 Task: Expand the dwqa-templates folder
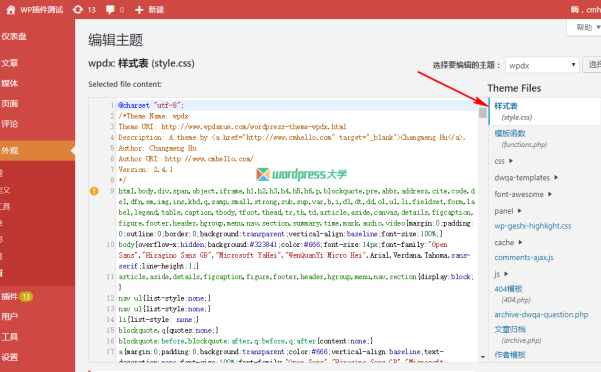[x=526, y=178]
